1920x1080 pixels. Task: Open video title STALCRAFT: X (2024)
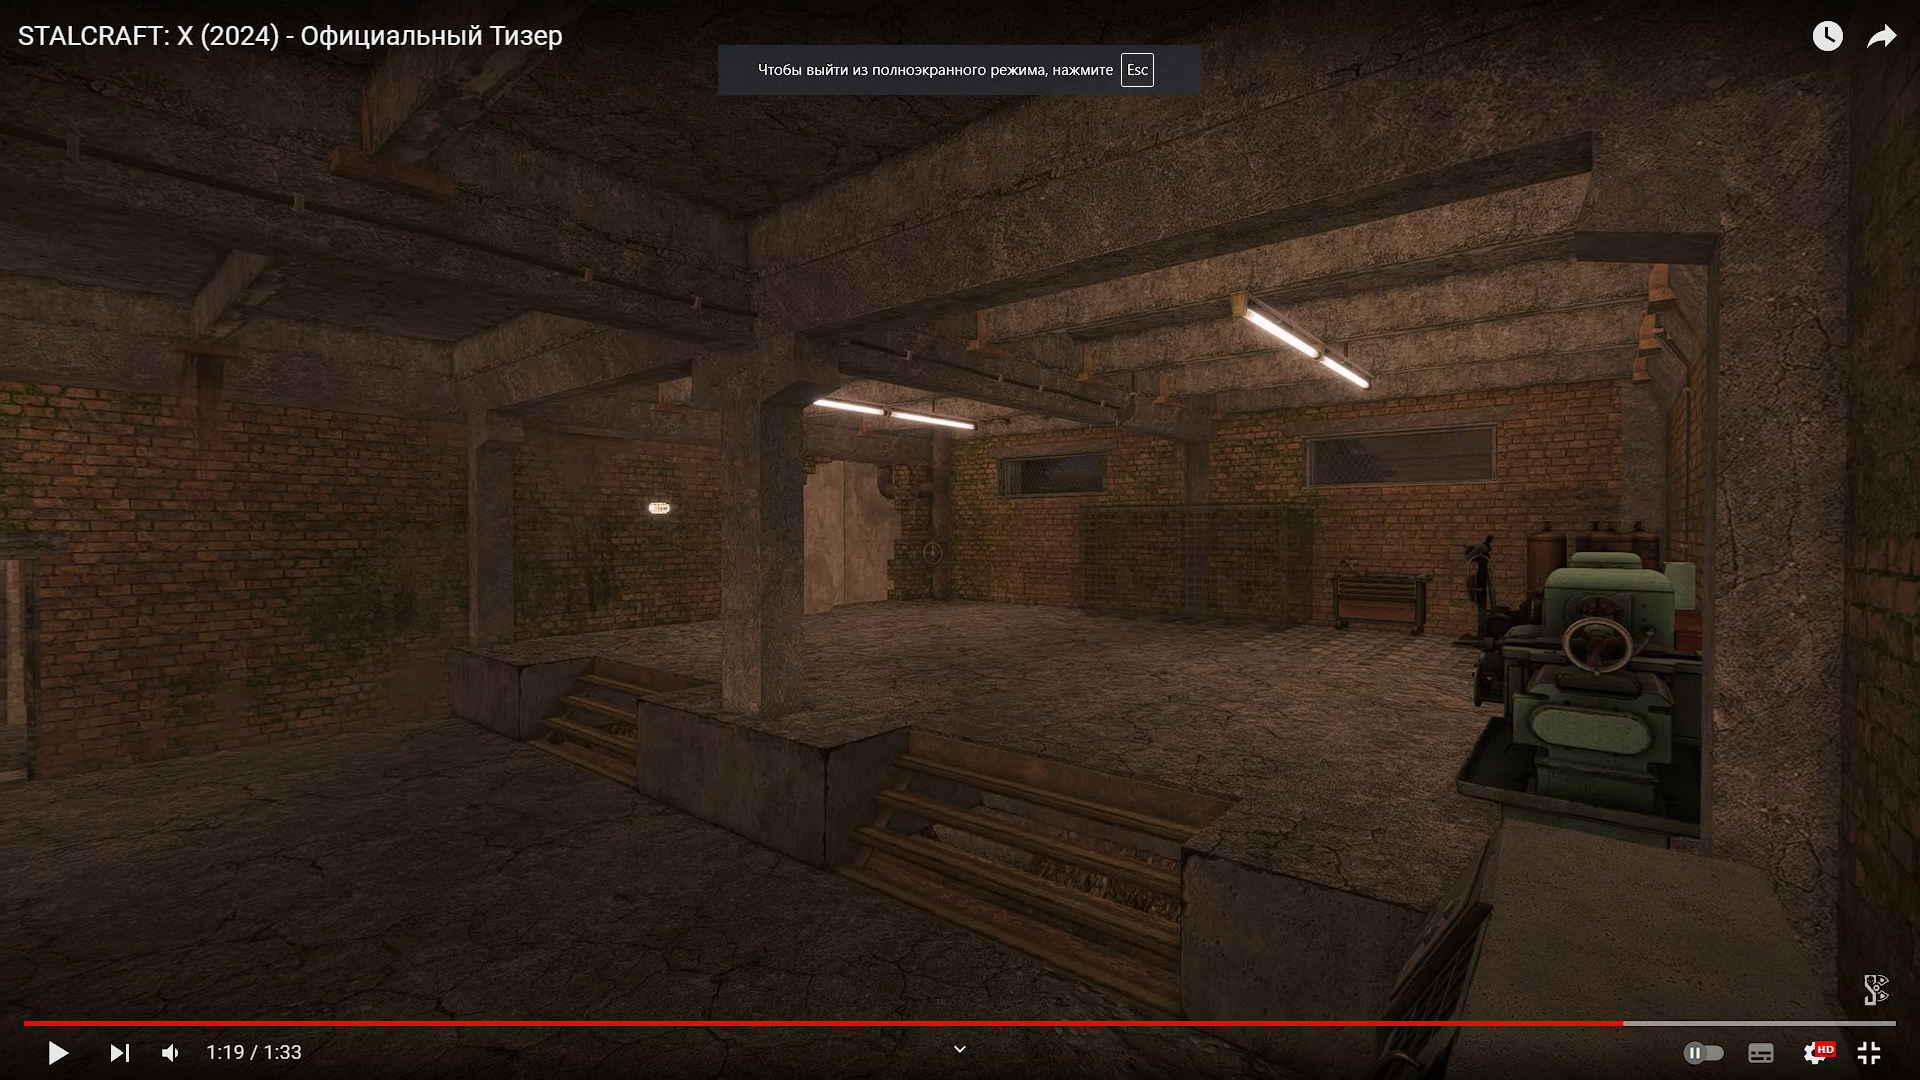point(290,36)
